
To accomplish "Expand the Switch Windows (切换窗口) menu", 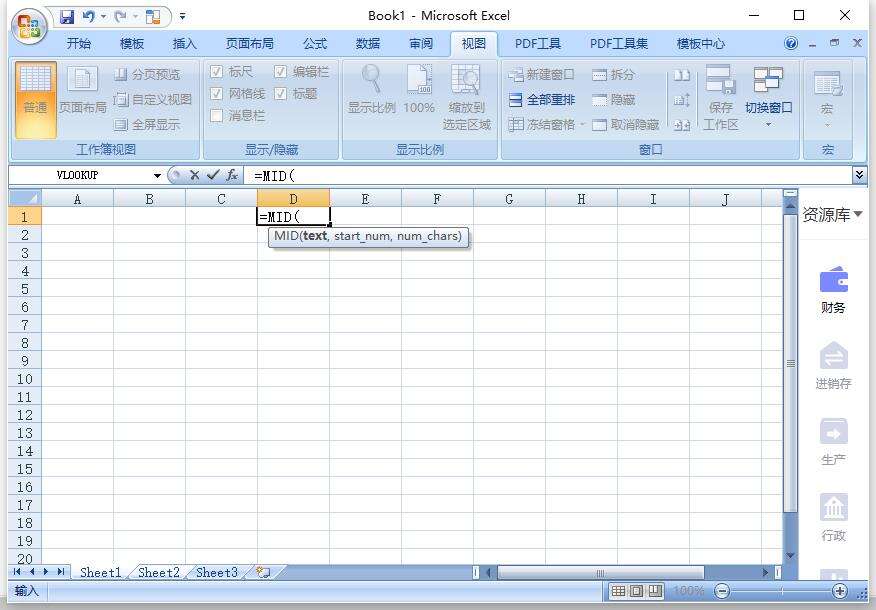I will pos(768,98).
